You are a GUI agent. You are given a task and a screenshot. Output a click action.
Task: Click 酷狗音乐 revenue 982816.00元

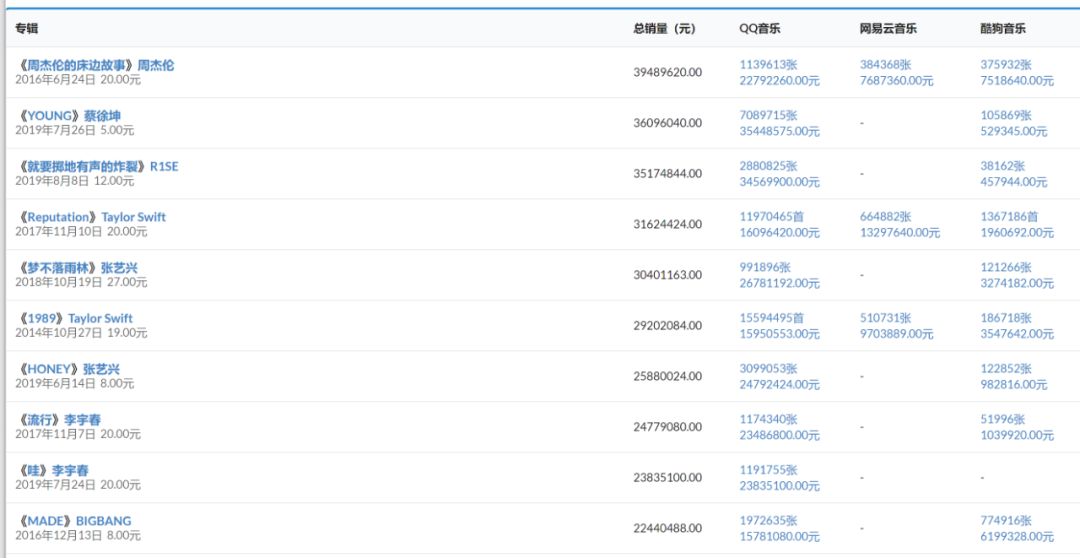[x=1014, y=384]
